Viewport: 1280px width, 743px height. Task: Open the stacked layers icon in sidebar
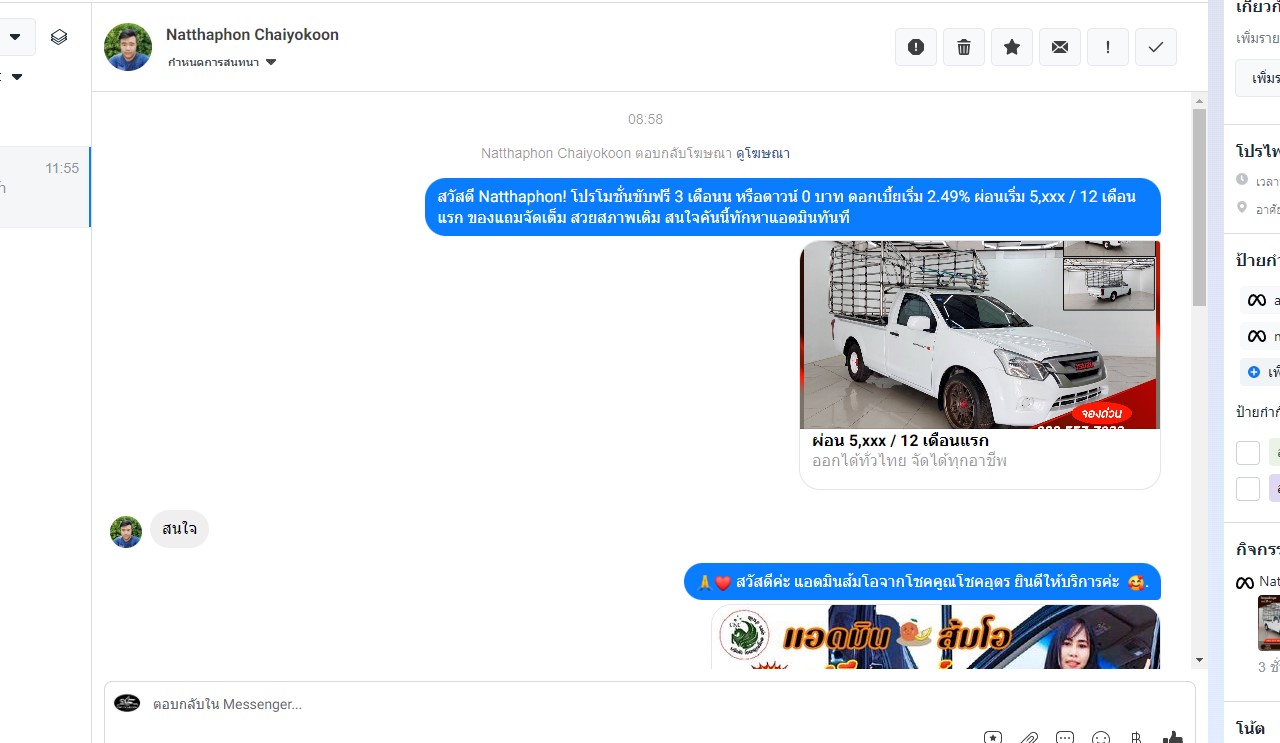coord(59,37)
